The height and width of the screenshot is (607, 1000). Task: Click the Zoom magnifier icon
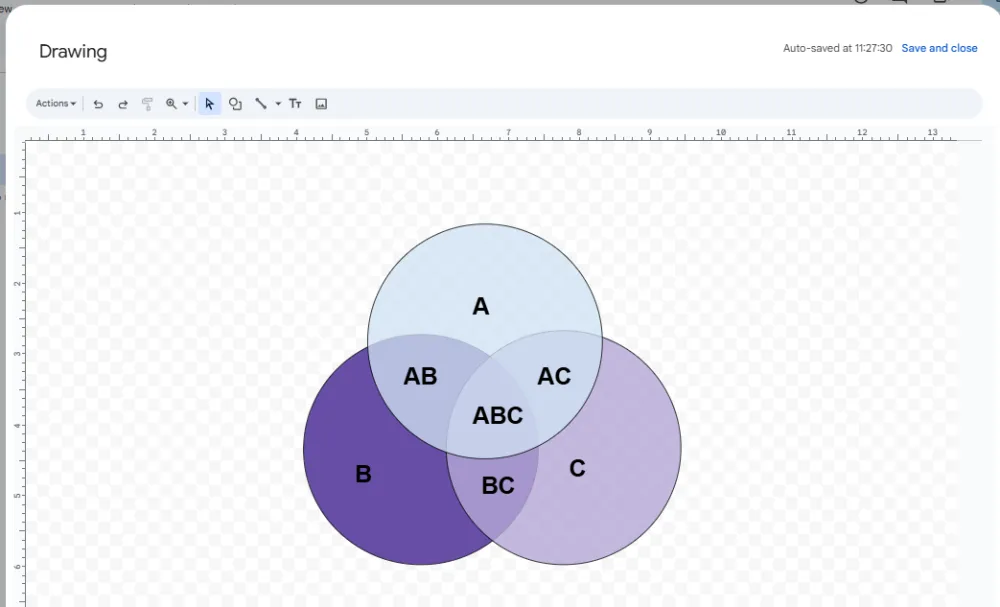(x=171, y=104)
